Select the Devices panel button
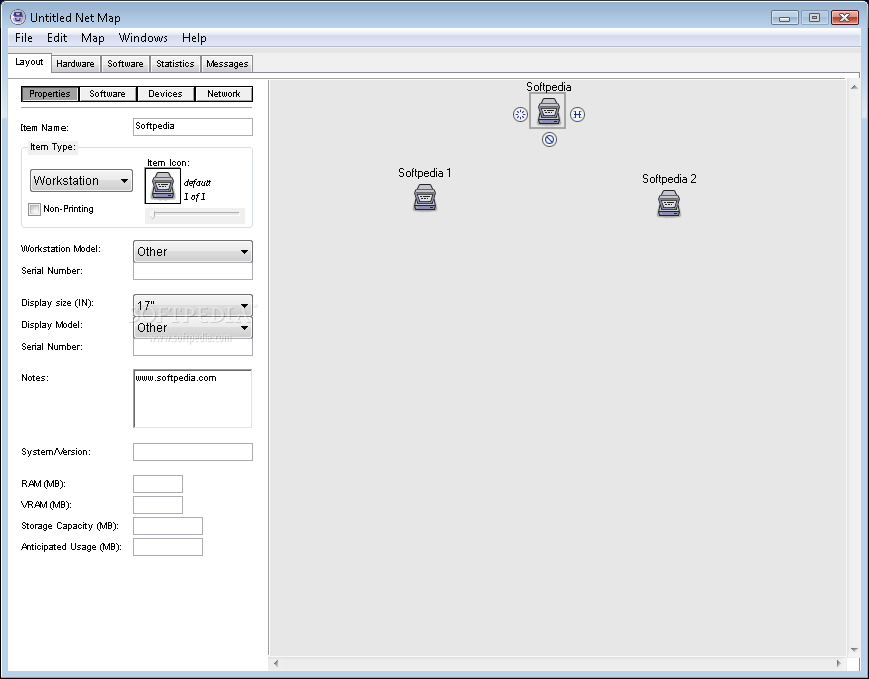This screenshot has height=679, width=869. (165, 94)
